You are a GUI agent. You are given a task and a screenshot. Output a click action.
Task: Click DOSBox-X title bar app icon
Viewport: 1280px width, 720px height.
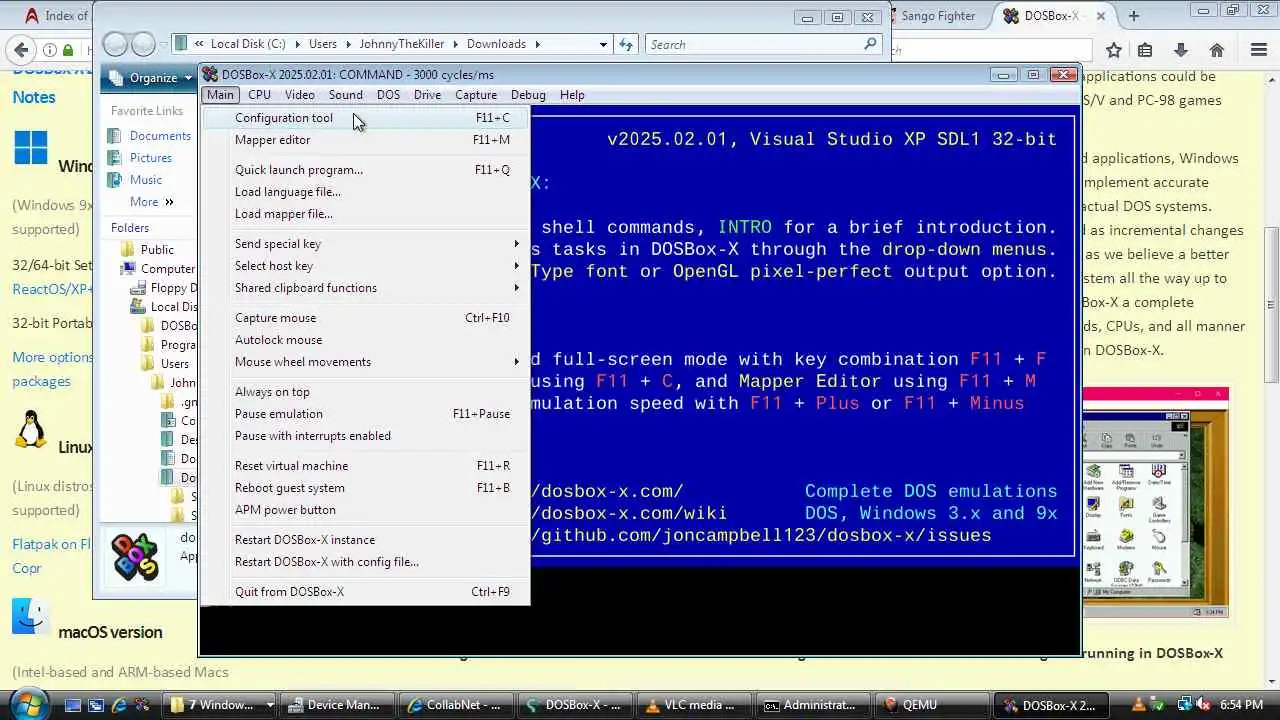(x=210, y=75)
